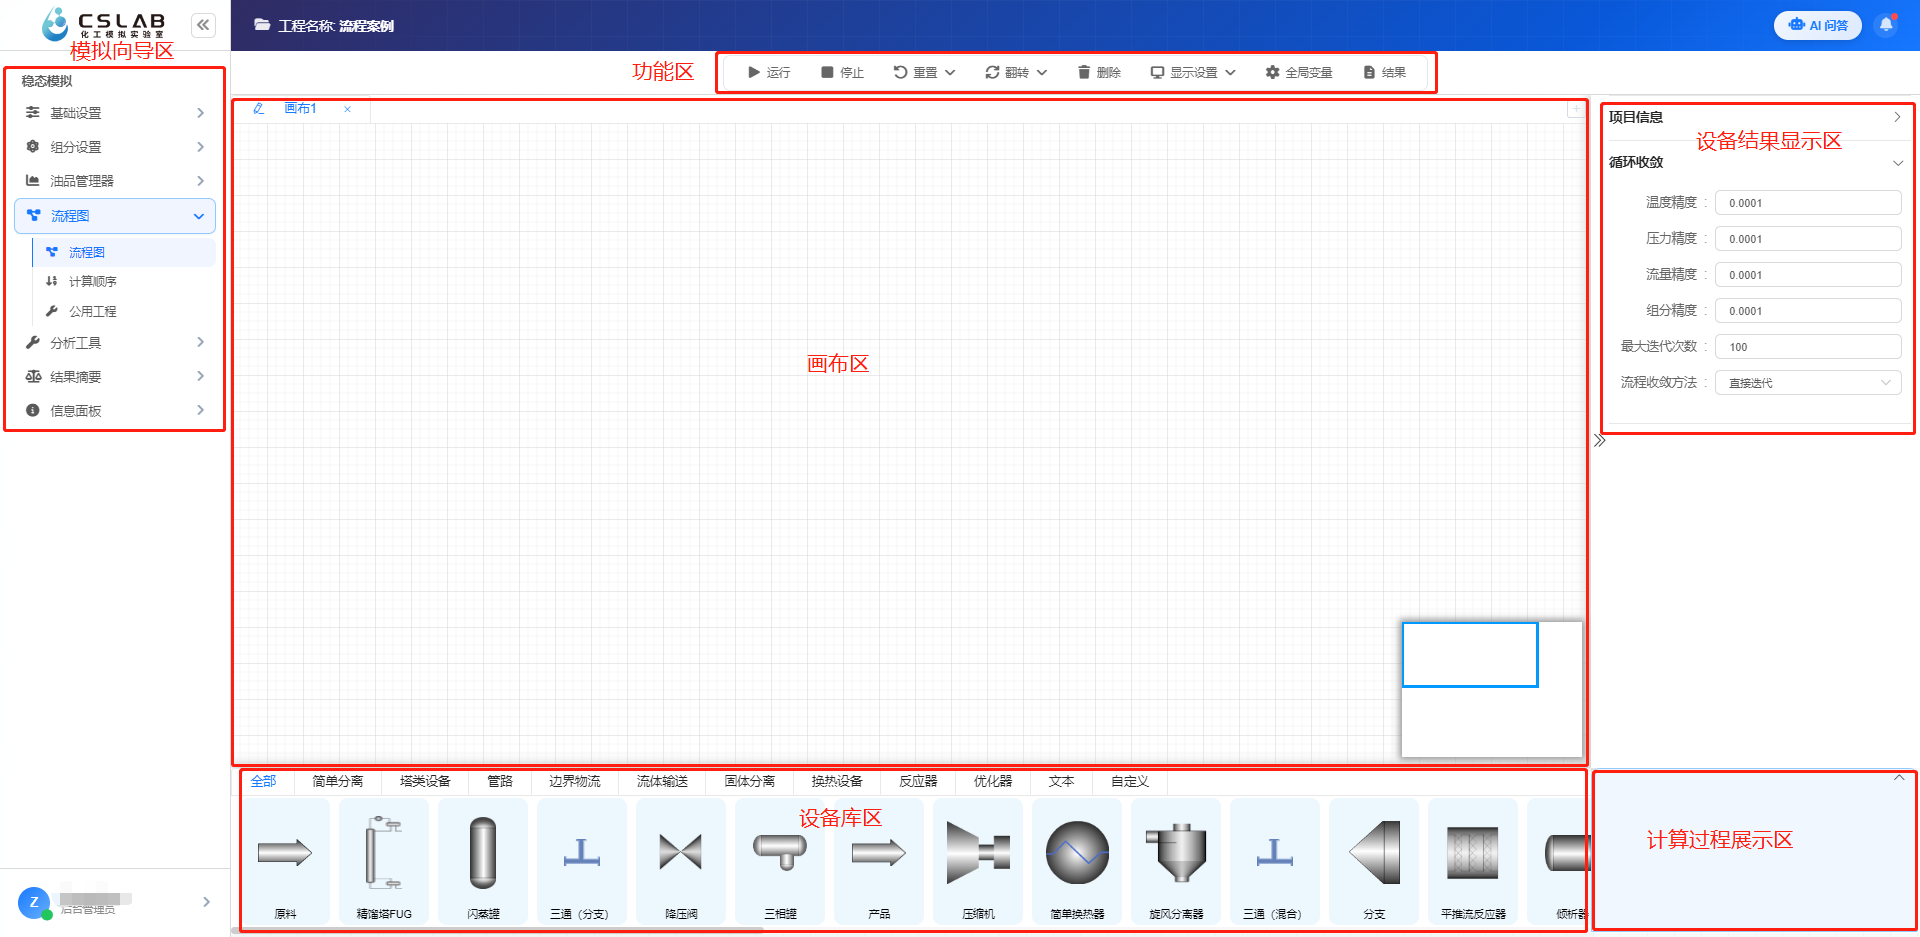Open the notification bell
This screenshot has width=1920, height=937.
(1886, 25)
